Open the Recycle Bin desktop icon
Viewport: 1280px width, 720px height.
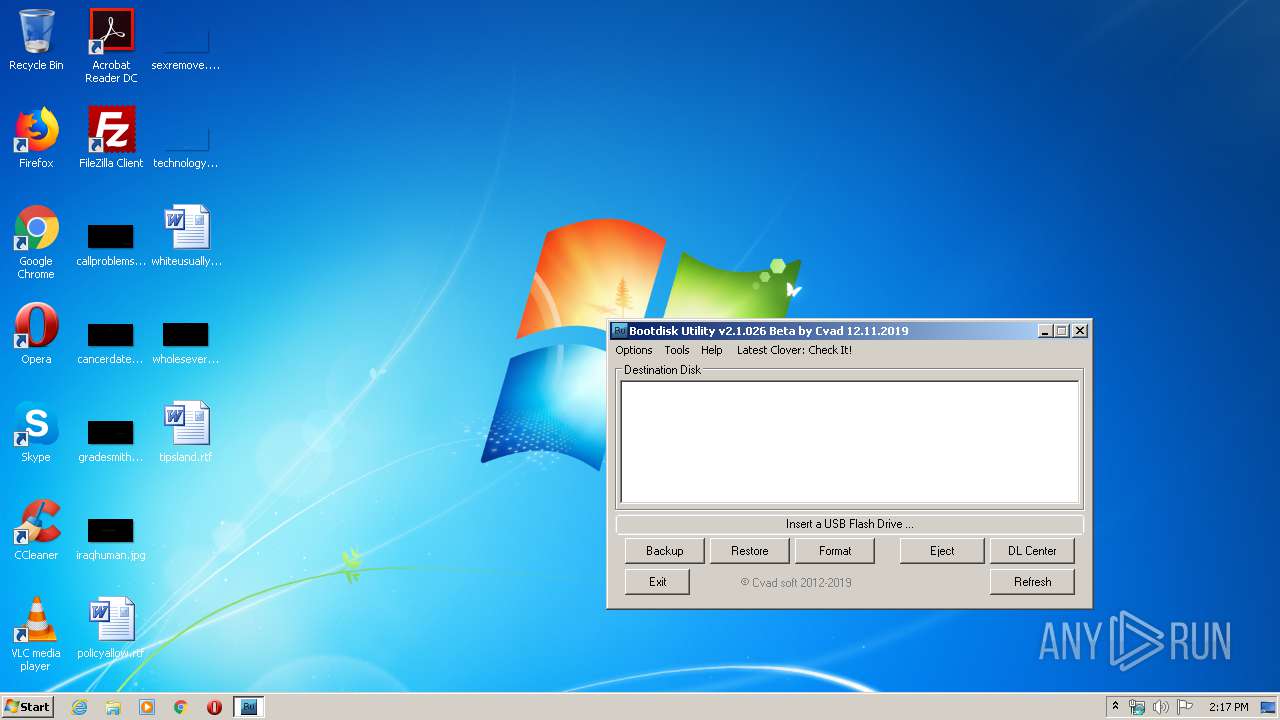36,40
